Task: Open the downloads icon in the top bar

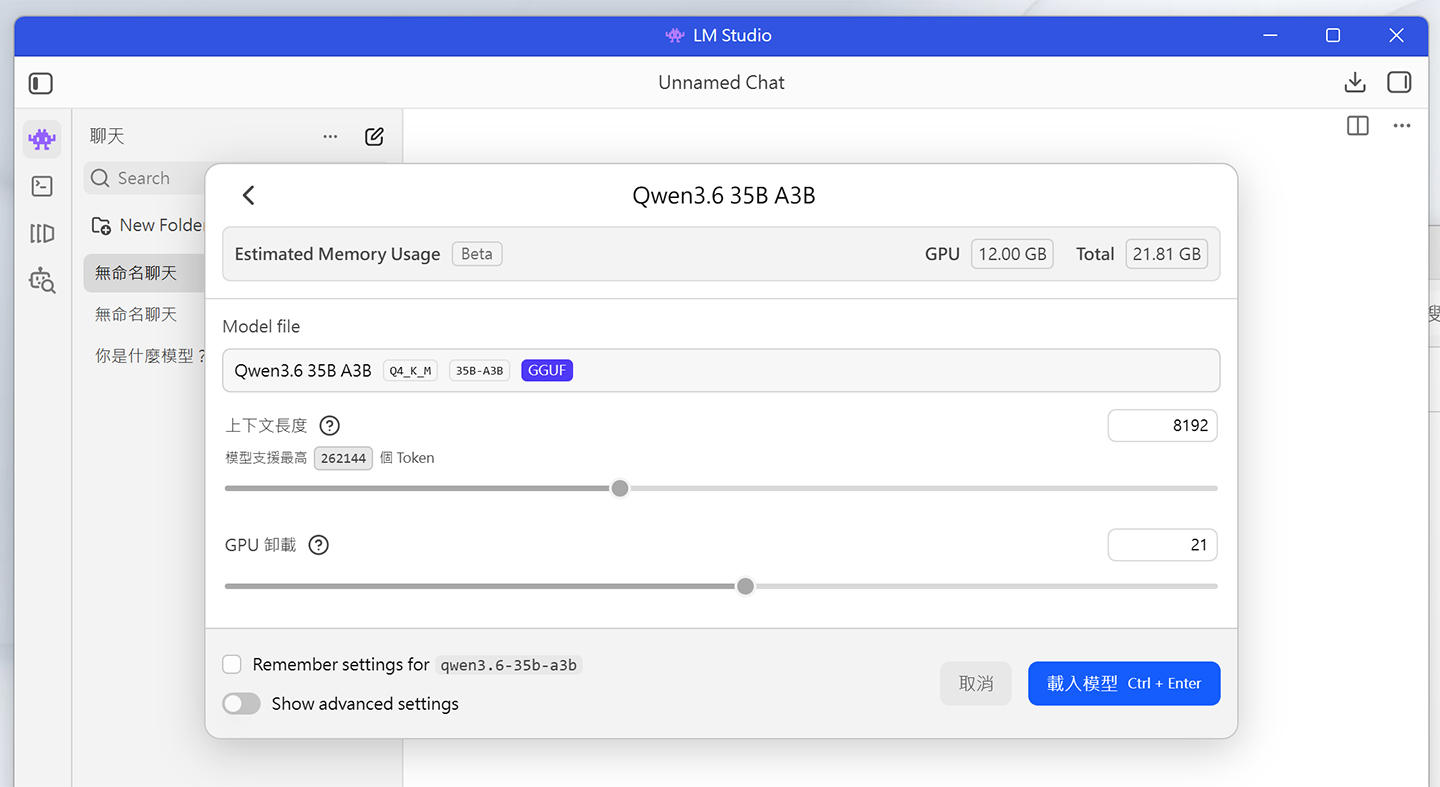Action: click(x=1355, y=83)
